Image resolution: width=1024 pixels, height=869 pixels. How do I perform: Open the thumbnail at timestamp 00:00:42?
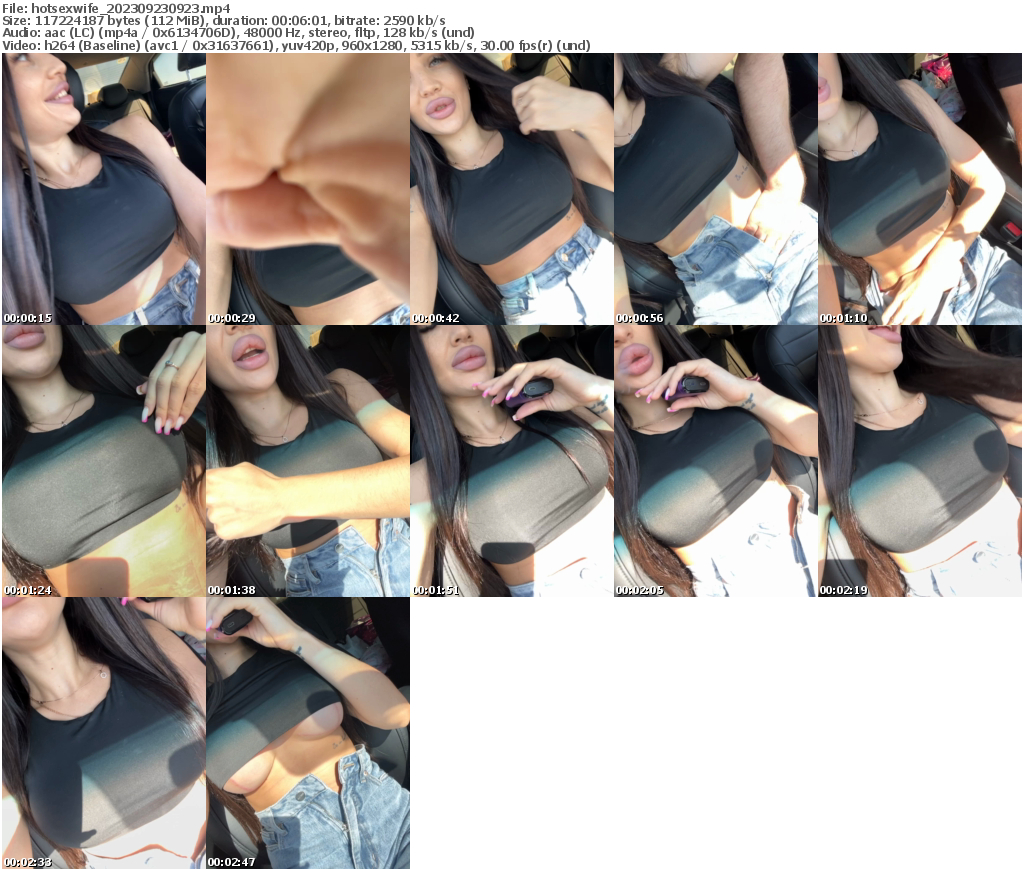coord(512,190)
